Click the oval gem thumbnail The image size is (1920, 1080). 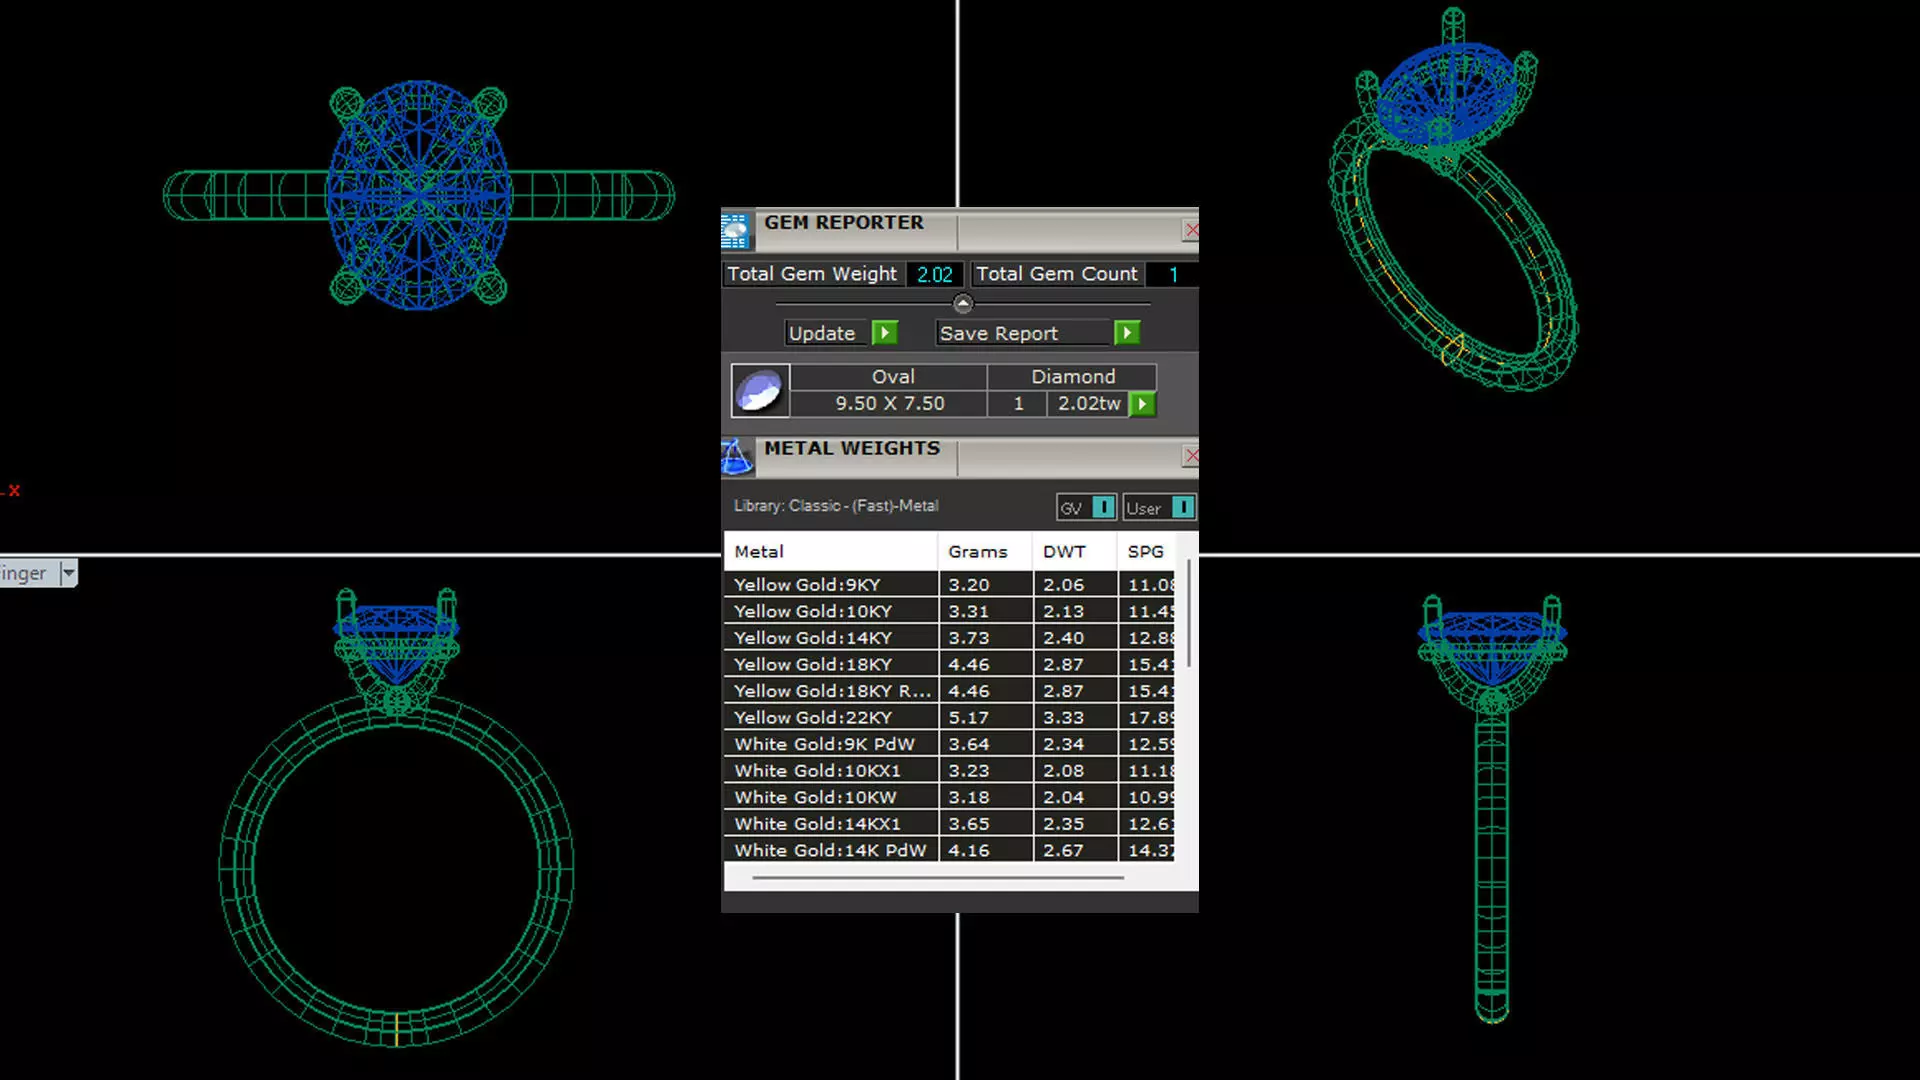(760, 390)
